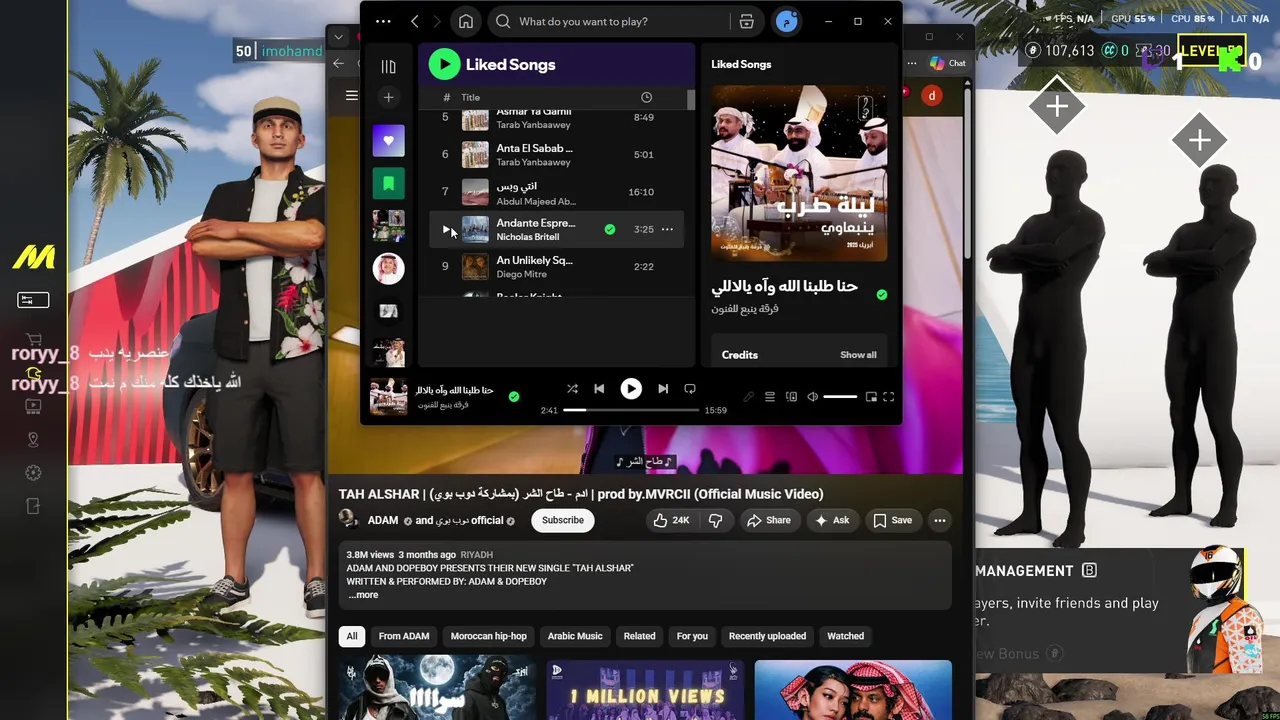
Task: Select the Moroccan hip-hop chip
Action: [x=489, y=636]
